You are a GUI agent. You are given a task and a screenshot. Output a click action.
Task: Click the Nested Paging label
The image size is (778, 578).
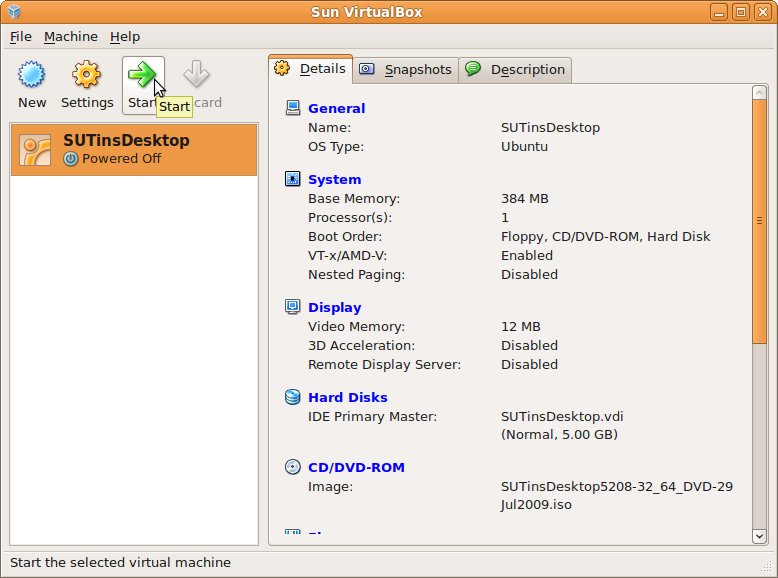click(x=356, y=275)
